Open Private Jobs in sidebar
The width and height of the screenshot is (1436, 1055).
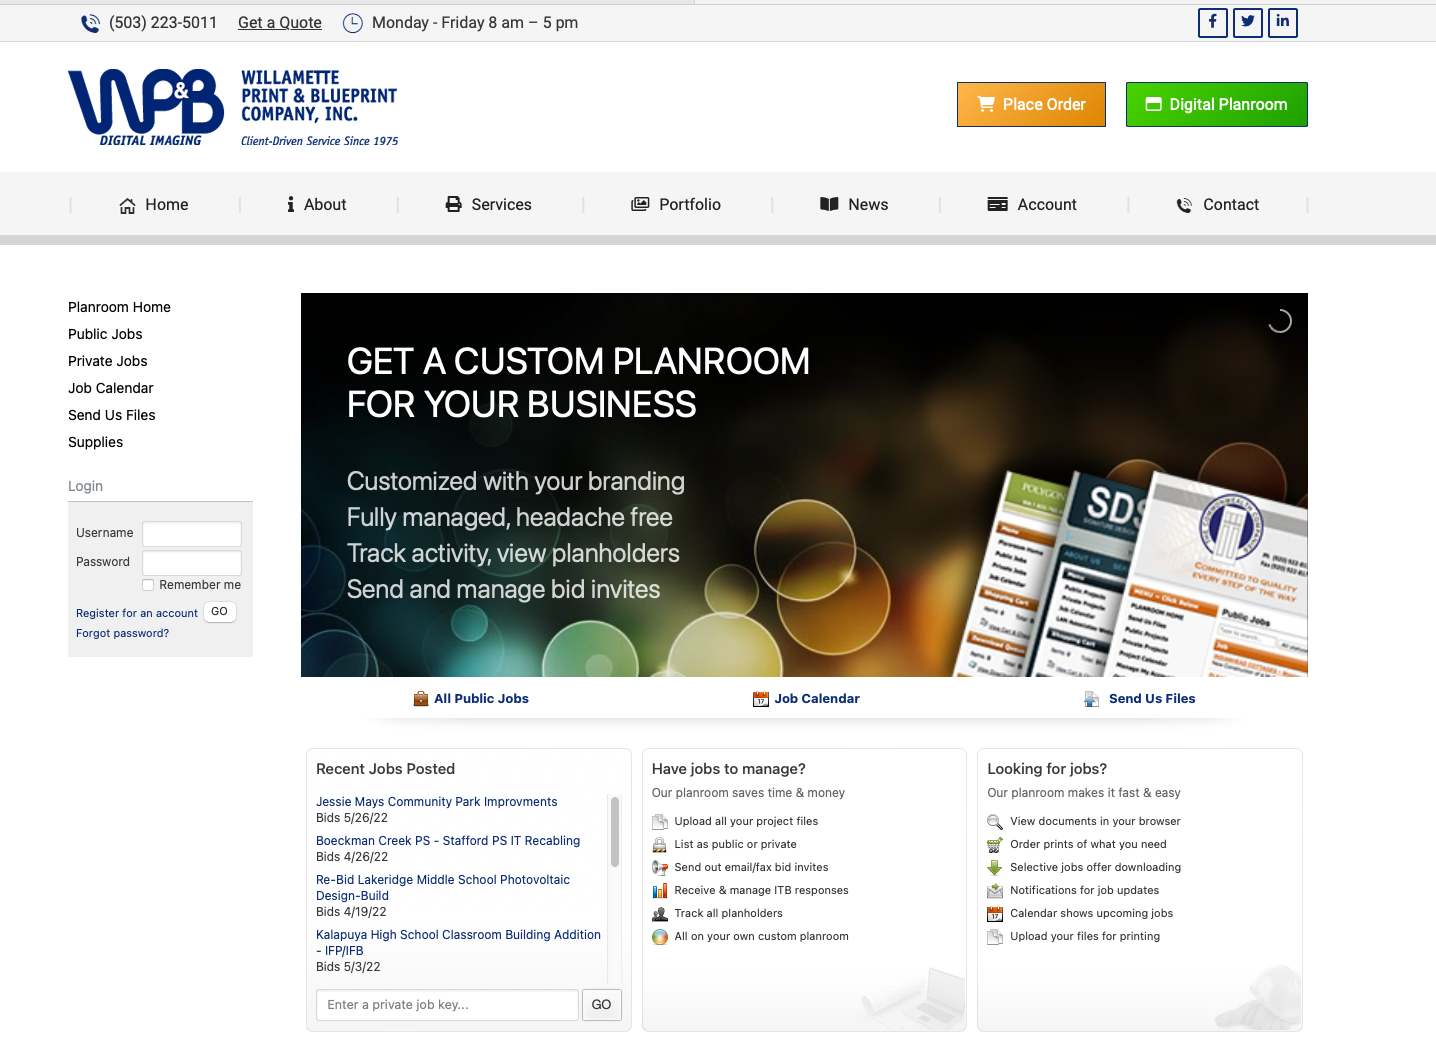point(107,361)
